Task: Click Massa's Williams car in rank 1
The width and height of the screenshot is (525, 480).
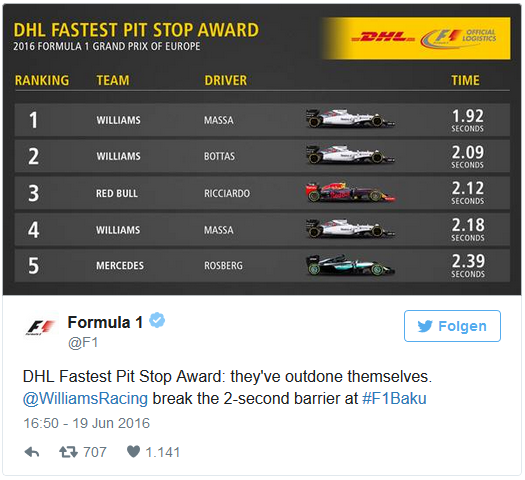Action: 350,118
